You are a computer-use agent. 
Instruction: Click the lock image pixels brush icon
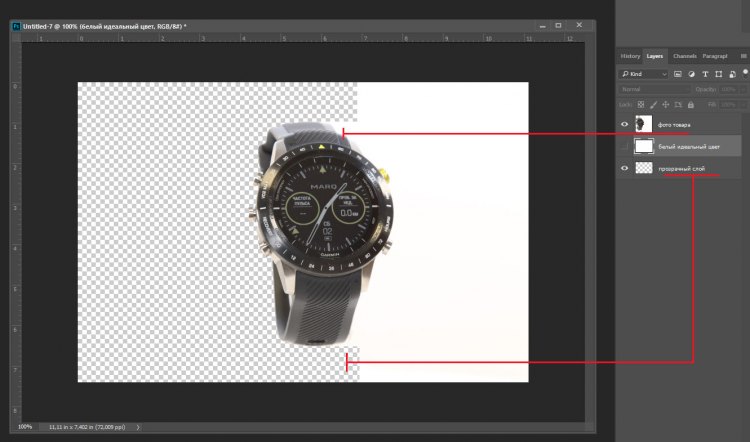pos(653,104)
